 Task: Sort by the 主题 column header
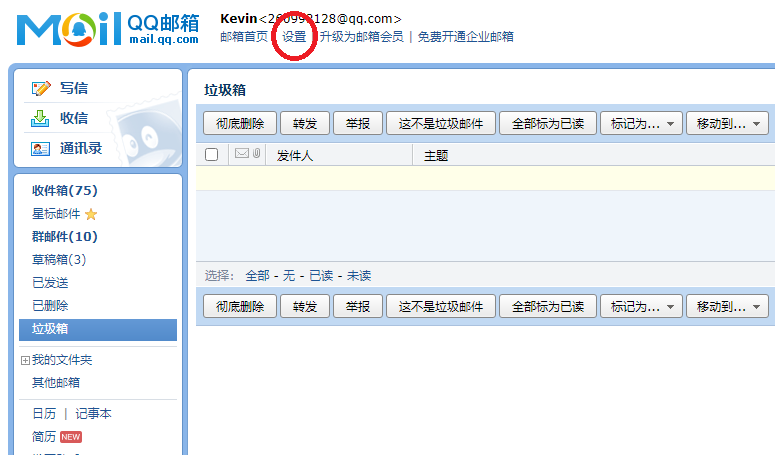point(436,155)
